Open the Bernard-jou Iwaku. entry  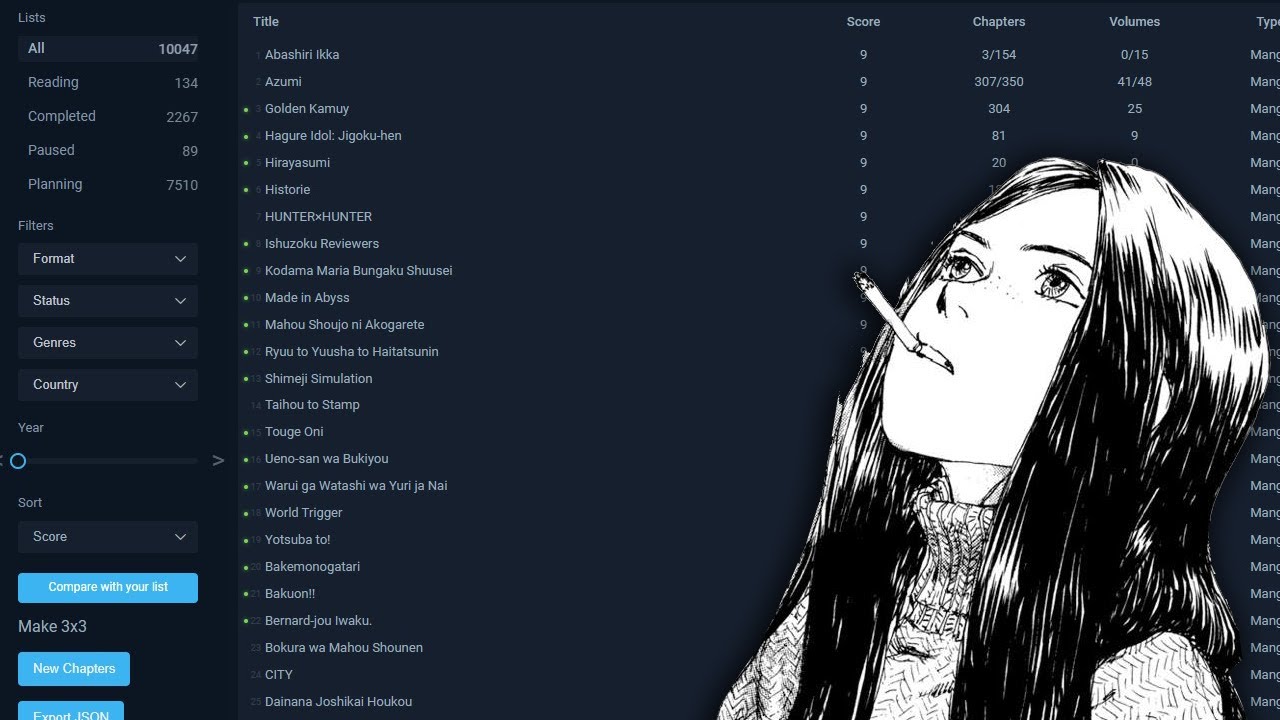[318, 620]
